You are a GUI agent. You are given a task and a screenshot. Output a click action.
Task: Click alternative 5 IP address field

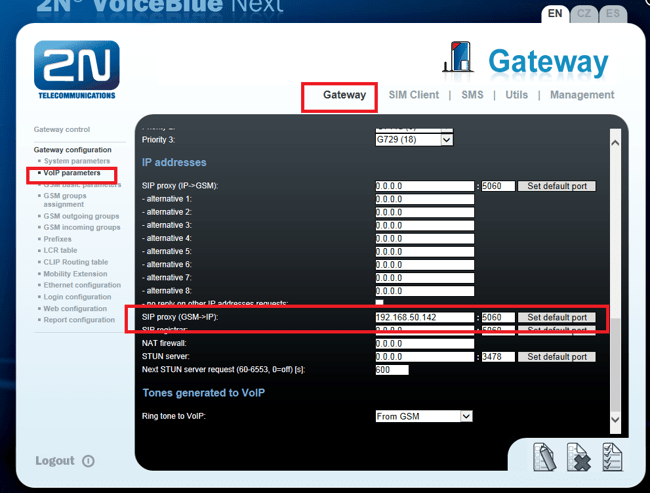424,252
